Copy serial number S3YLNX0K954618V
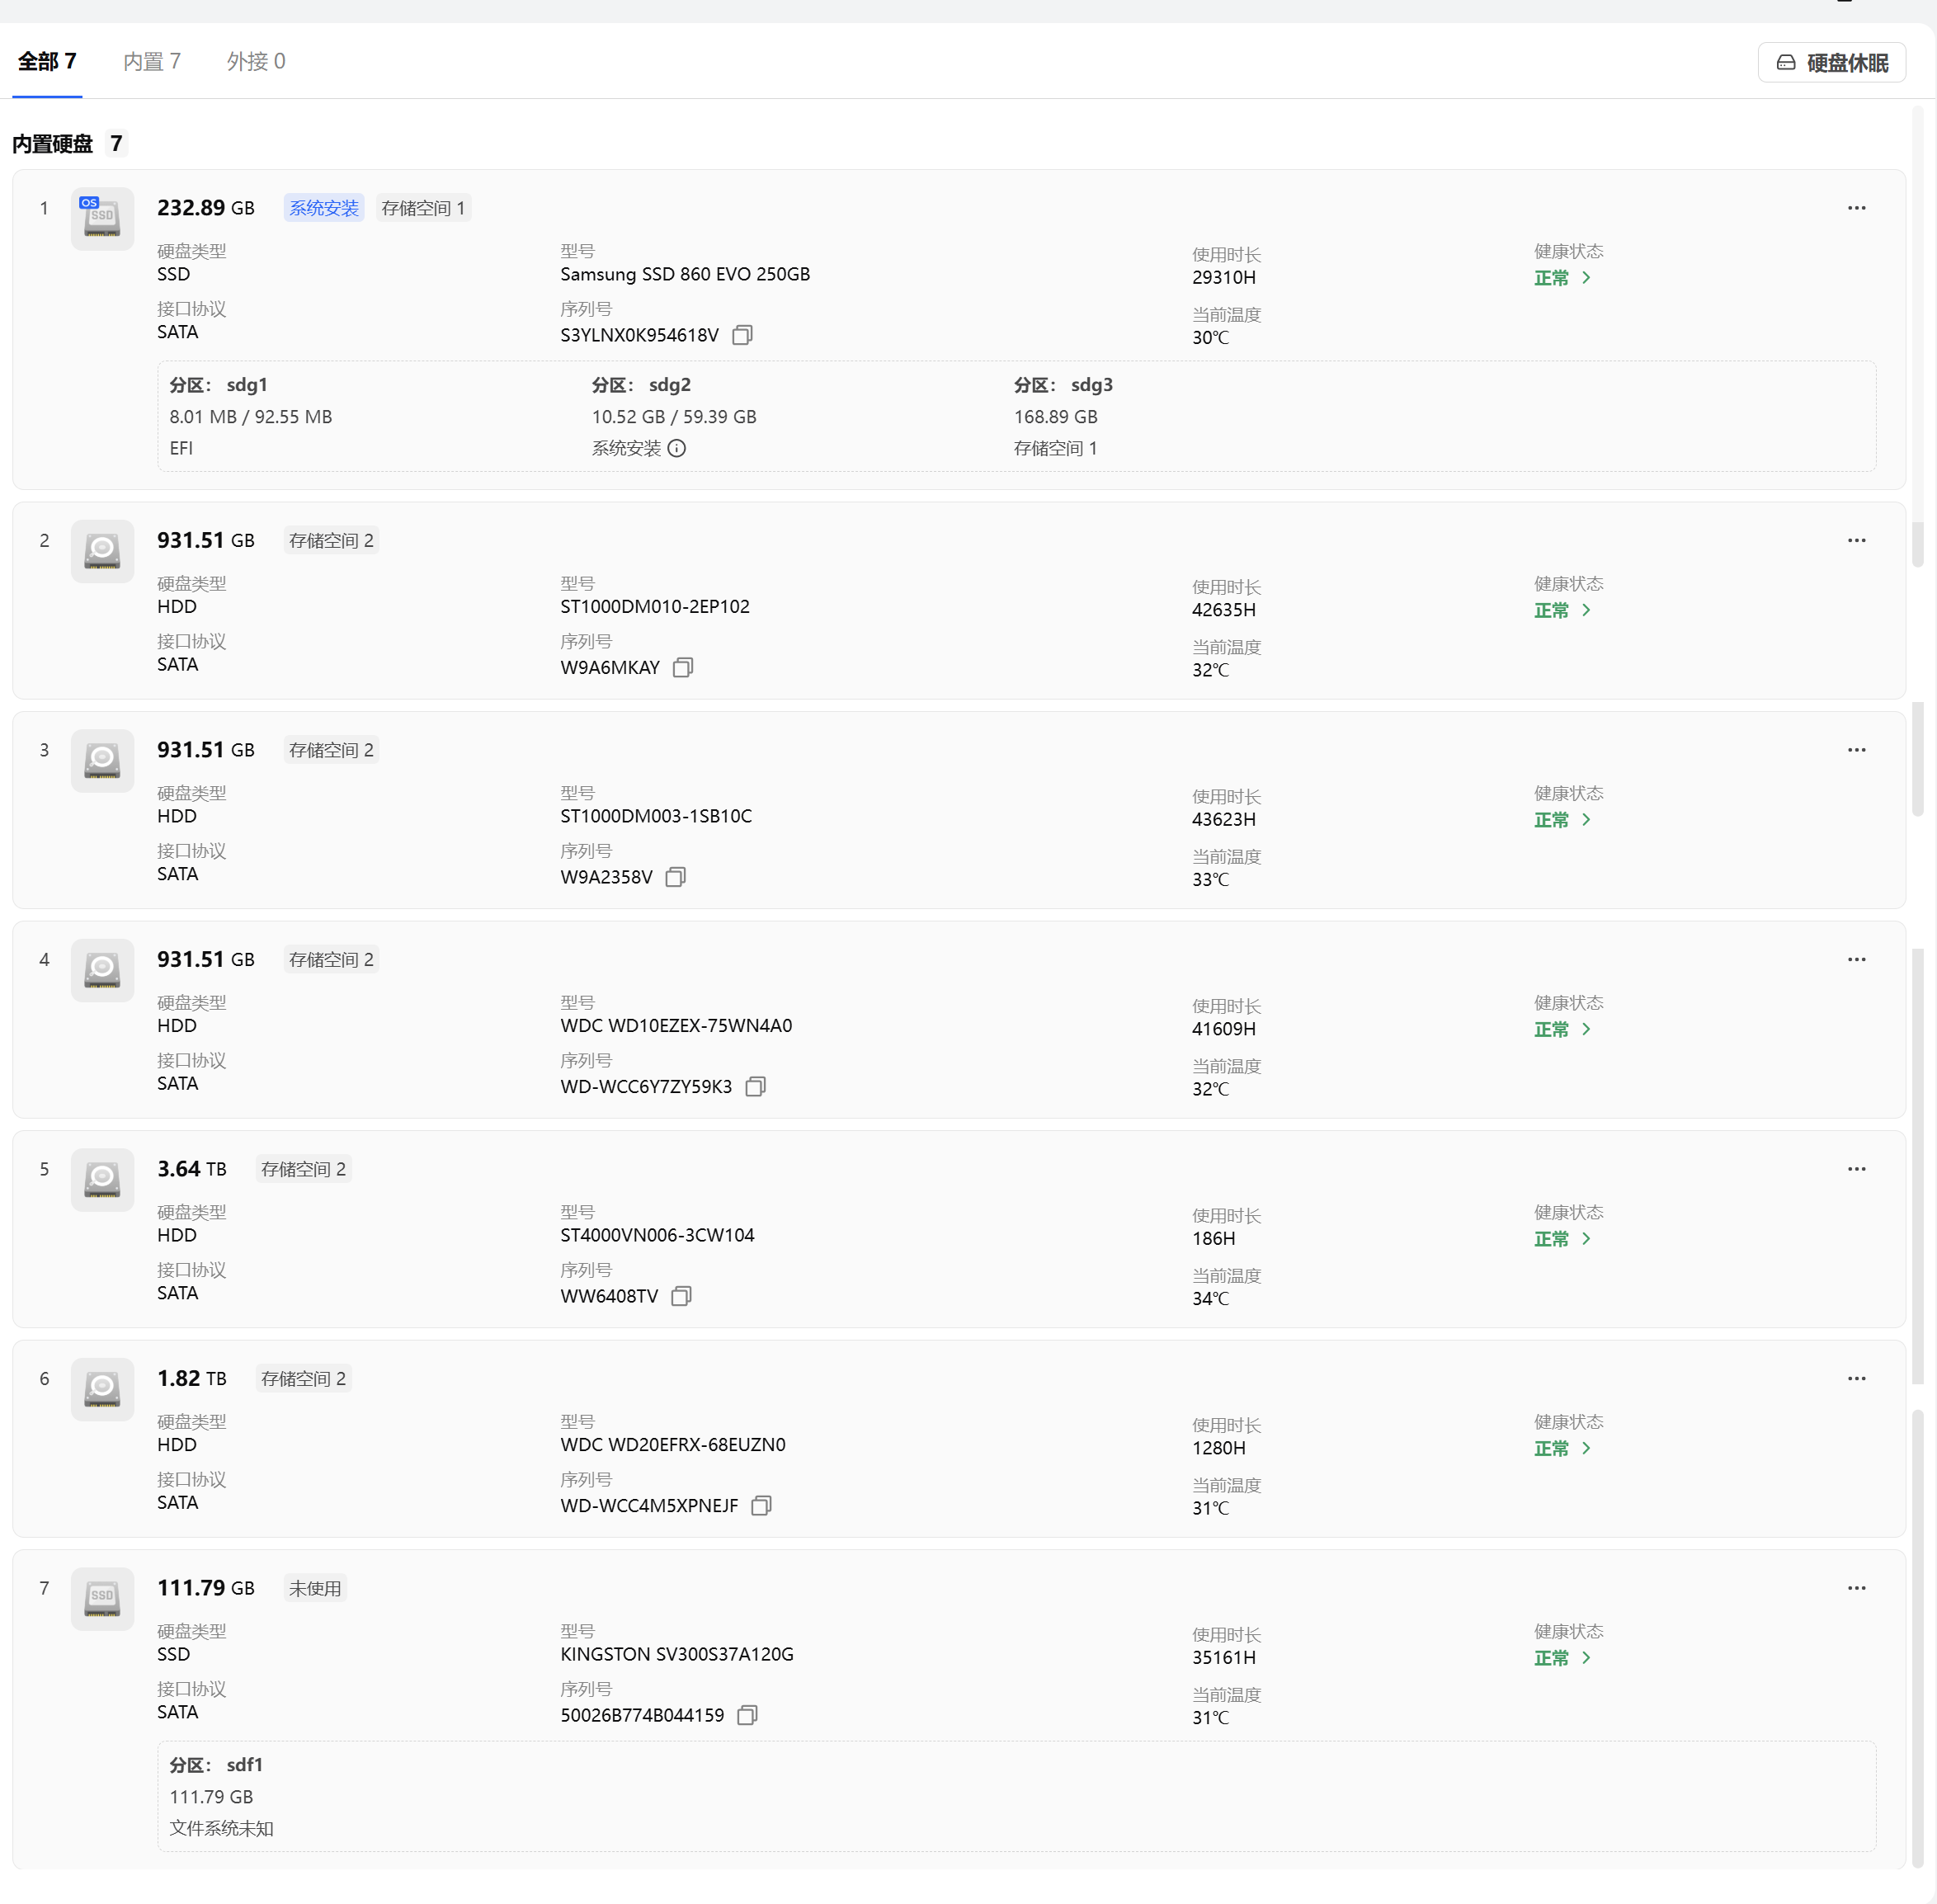The image size is (1937, 1904). 742,335
